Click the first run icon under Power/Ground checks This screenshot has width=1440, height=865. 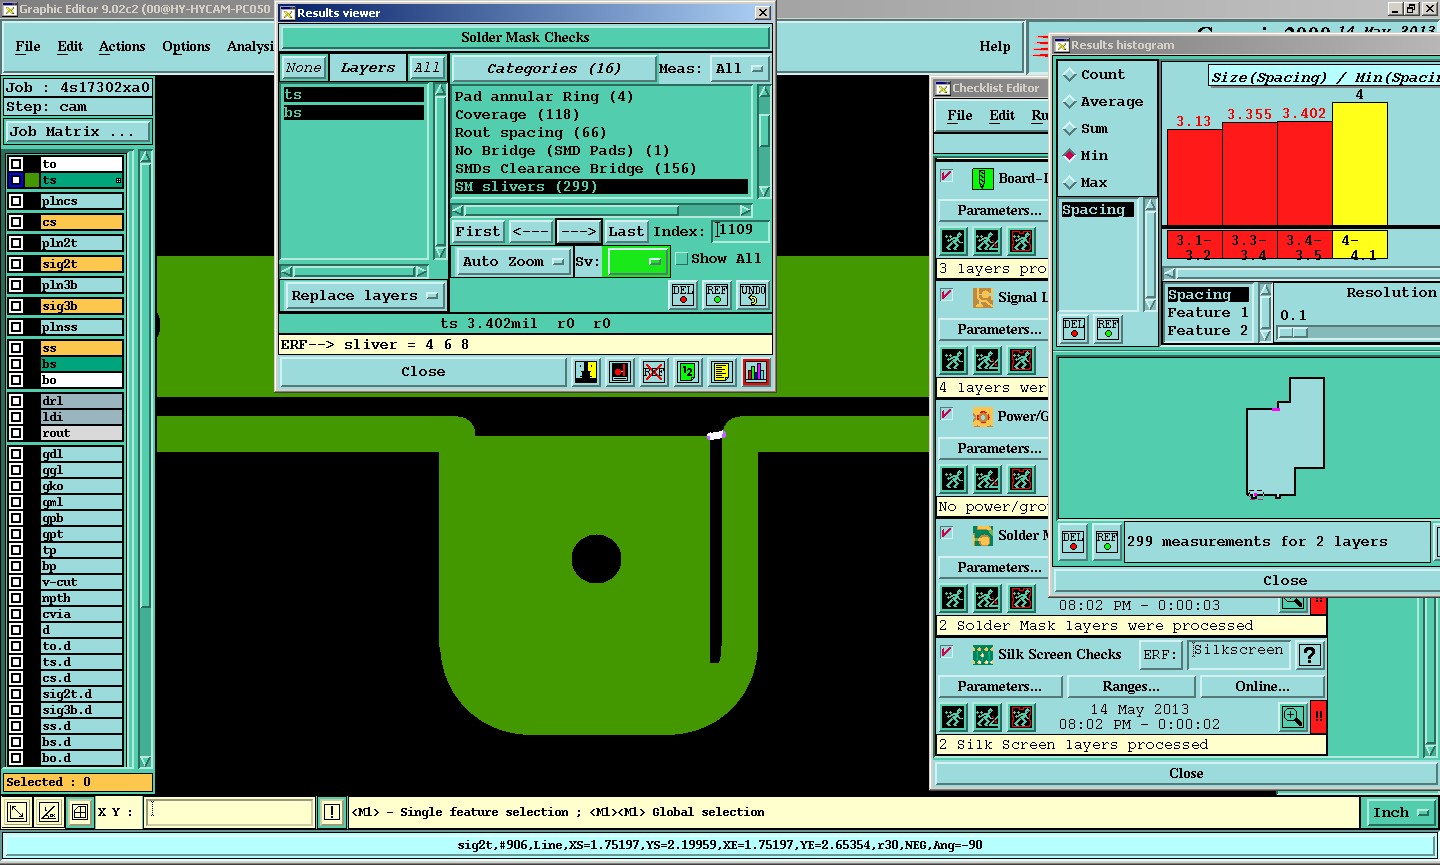click(954, 479)
